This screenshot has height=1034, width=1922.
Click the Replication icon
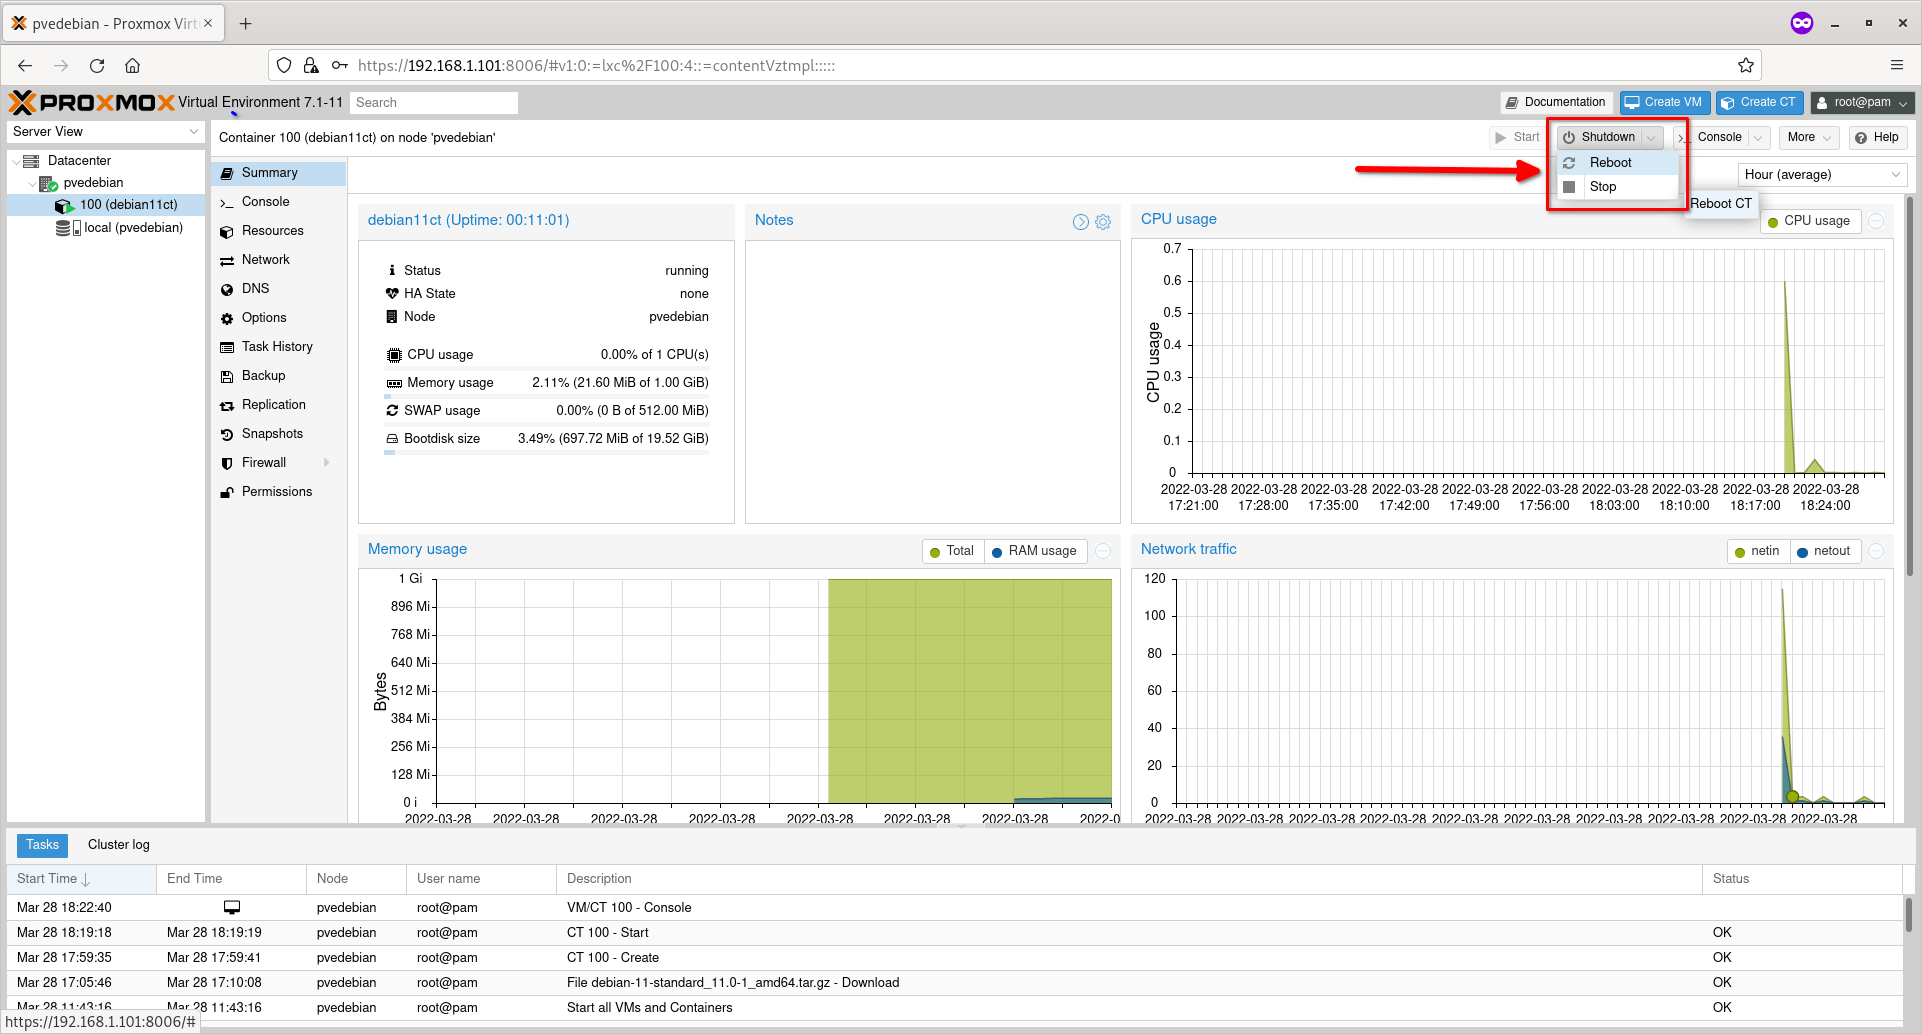[227, 405]
